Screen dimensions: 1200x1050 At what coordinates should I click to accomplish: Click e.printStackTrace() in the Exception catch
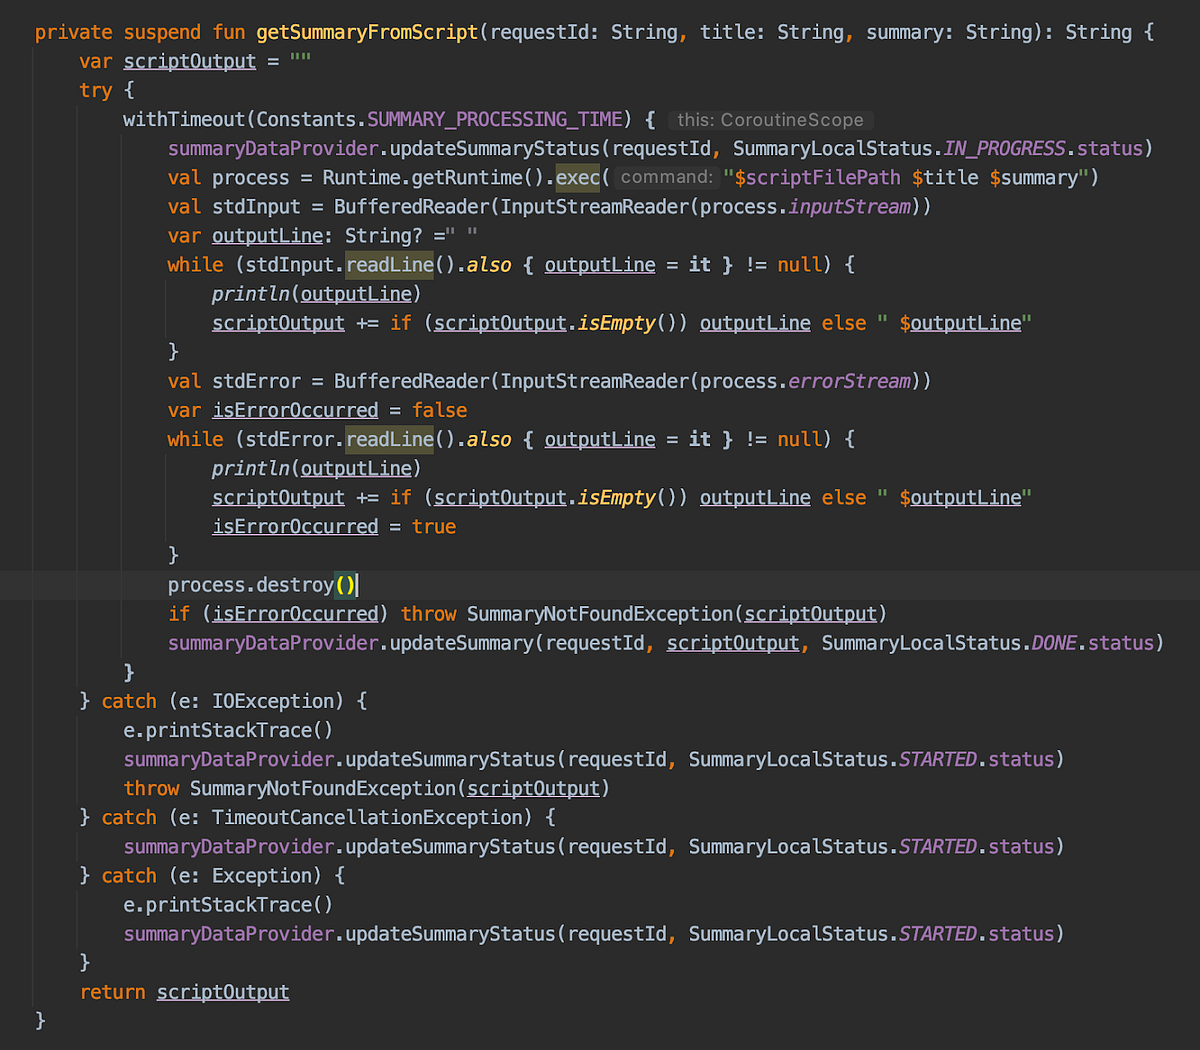[227, 904]
